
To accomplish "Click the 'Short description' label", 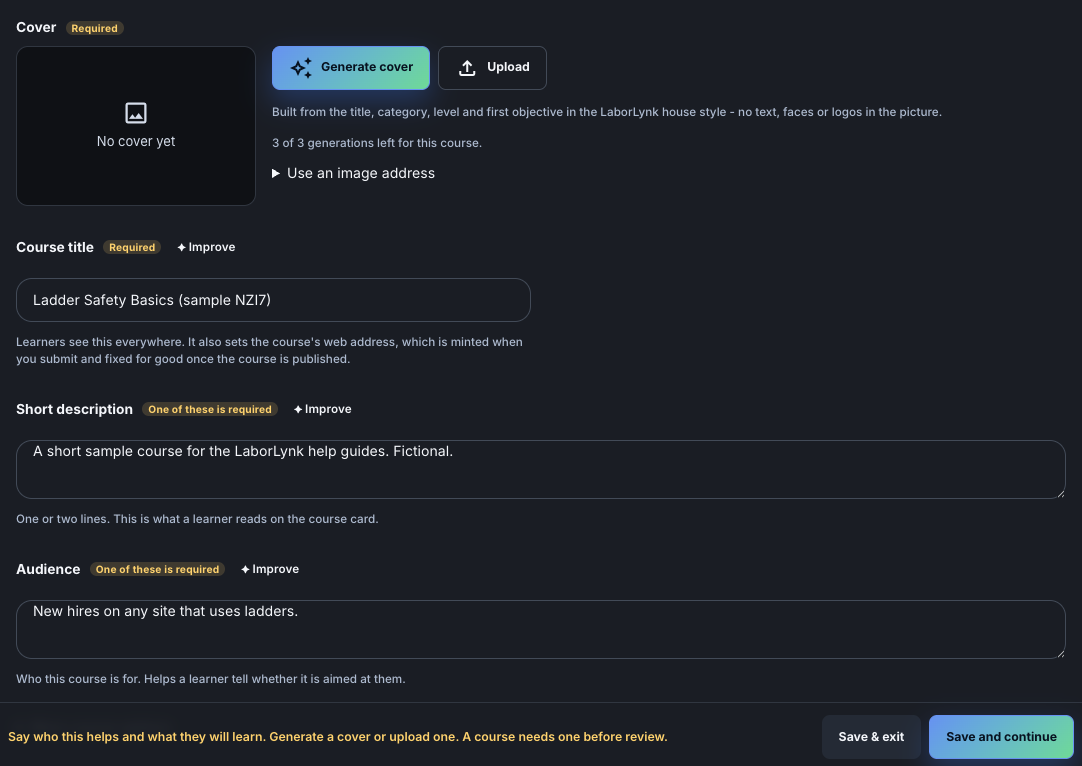I will [x=75, y=409].
